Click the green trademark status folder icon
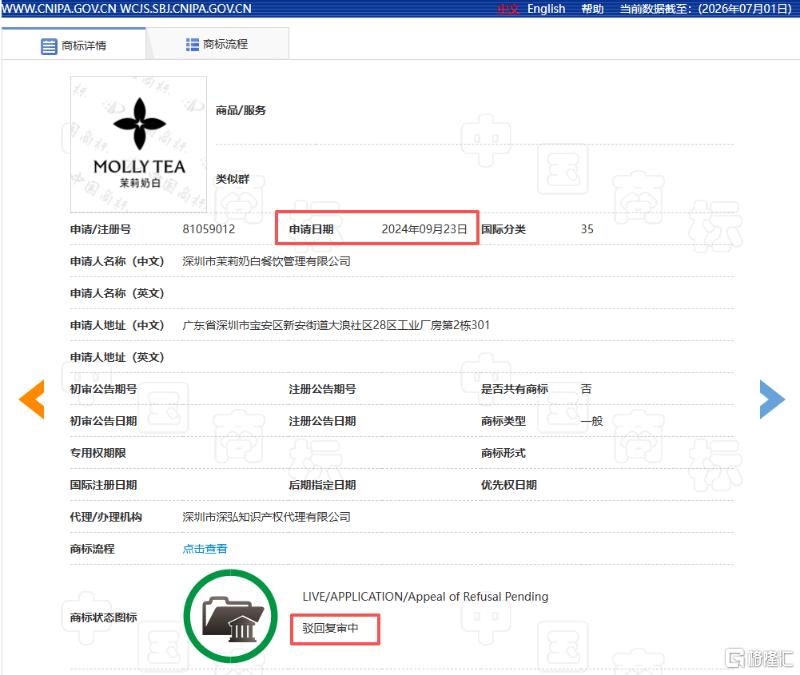 coord(231,616)
